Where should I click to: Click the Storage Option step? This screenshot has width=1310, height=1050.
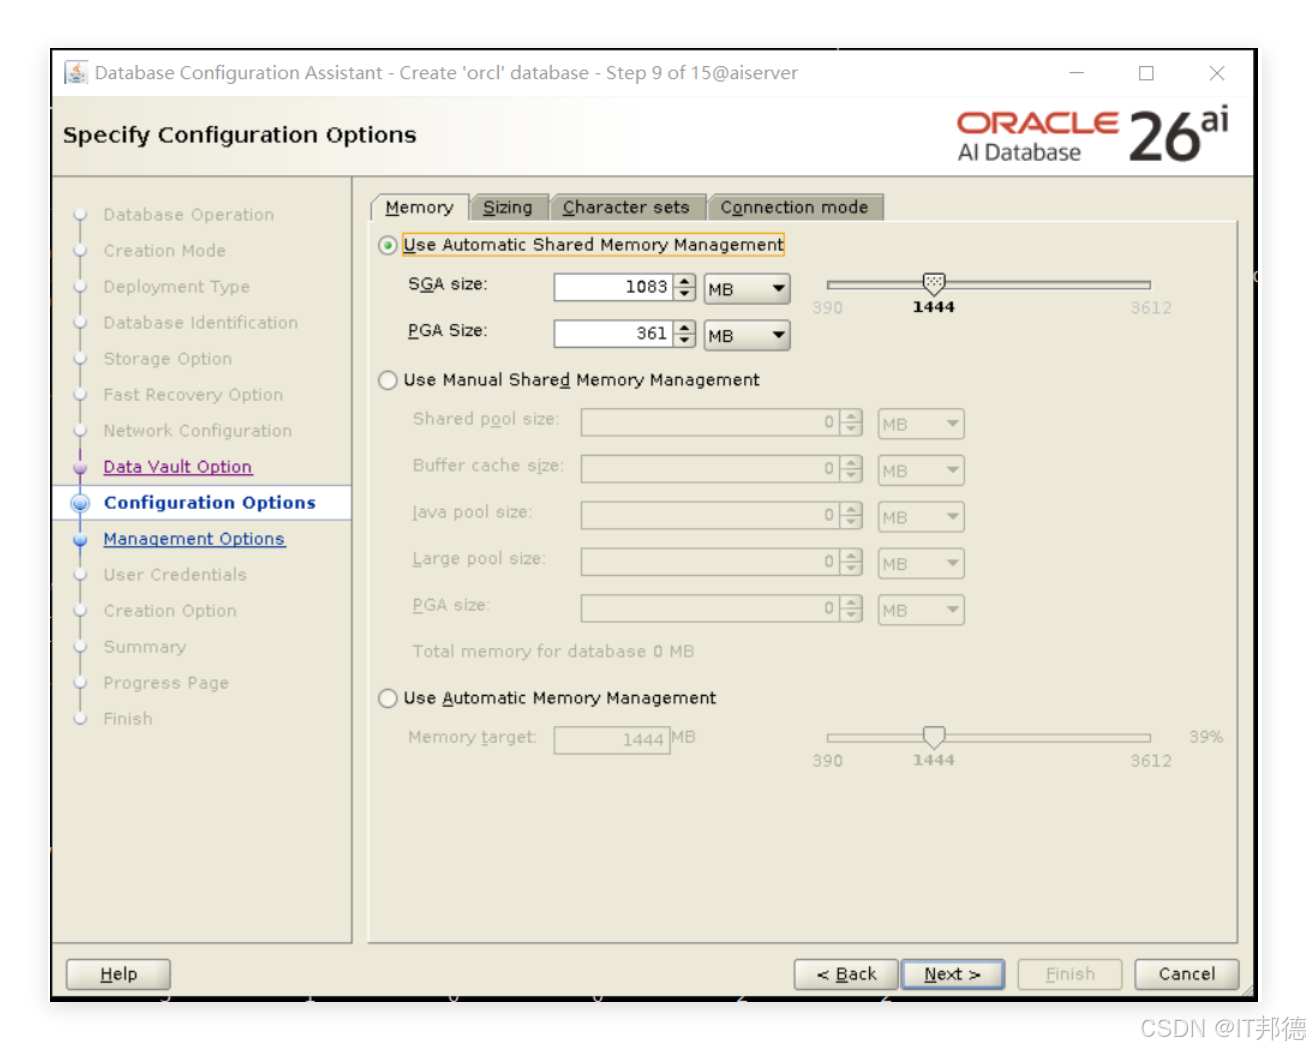click(x=167, y=359)
